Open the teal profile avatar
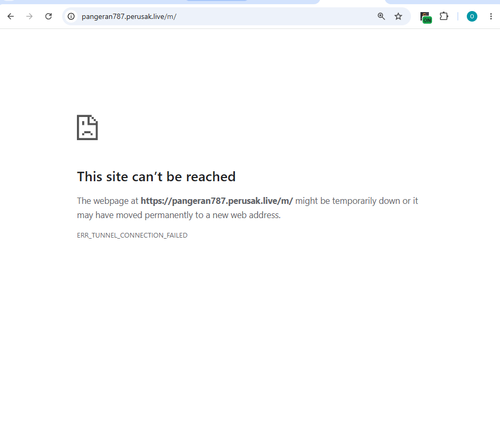The height and width of the screenshot is (442, 500). pyautogui.click(x=472, y=16)
